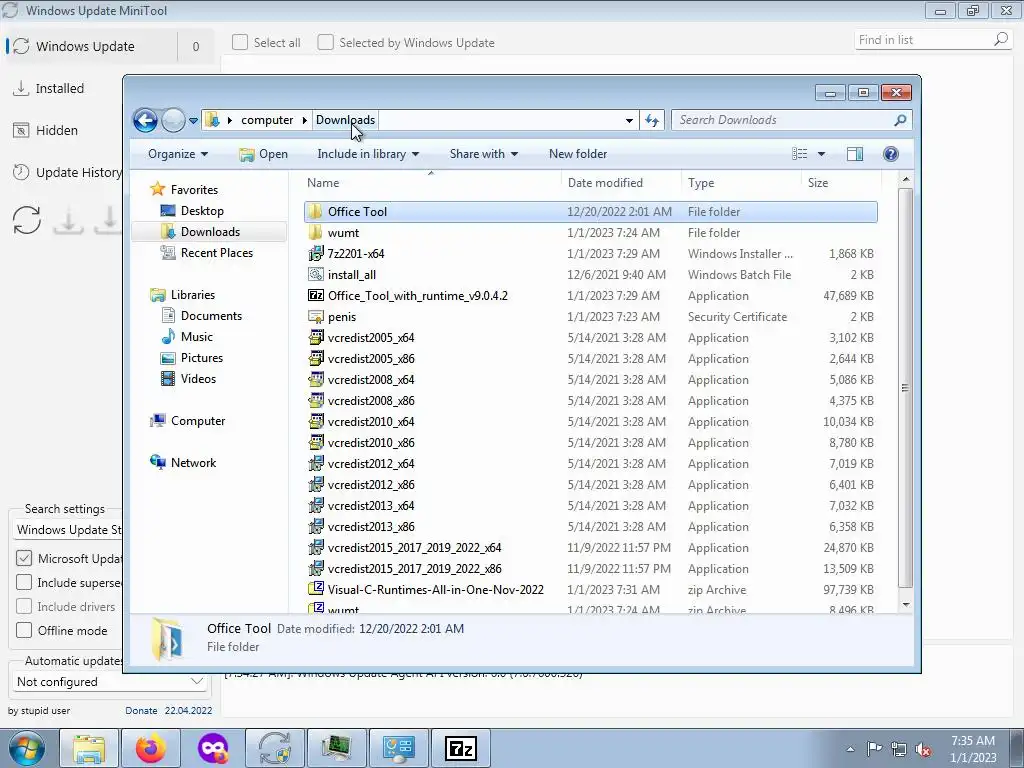This screenshot has height=768, width=1024.
Task: Click the Back arrow in Explorer
Action: 145,120
